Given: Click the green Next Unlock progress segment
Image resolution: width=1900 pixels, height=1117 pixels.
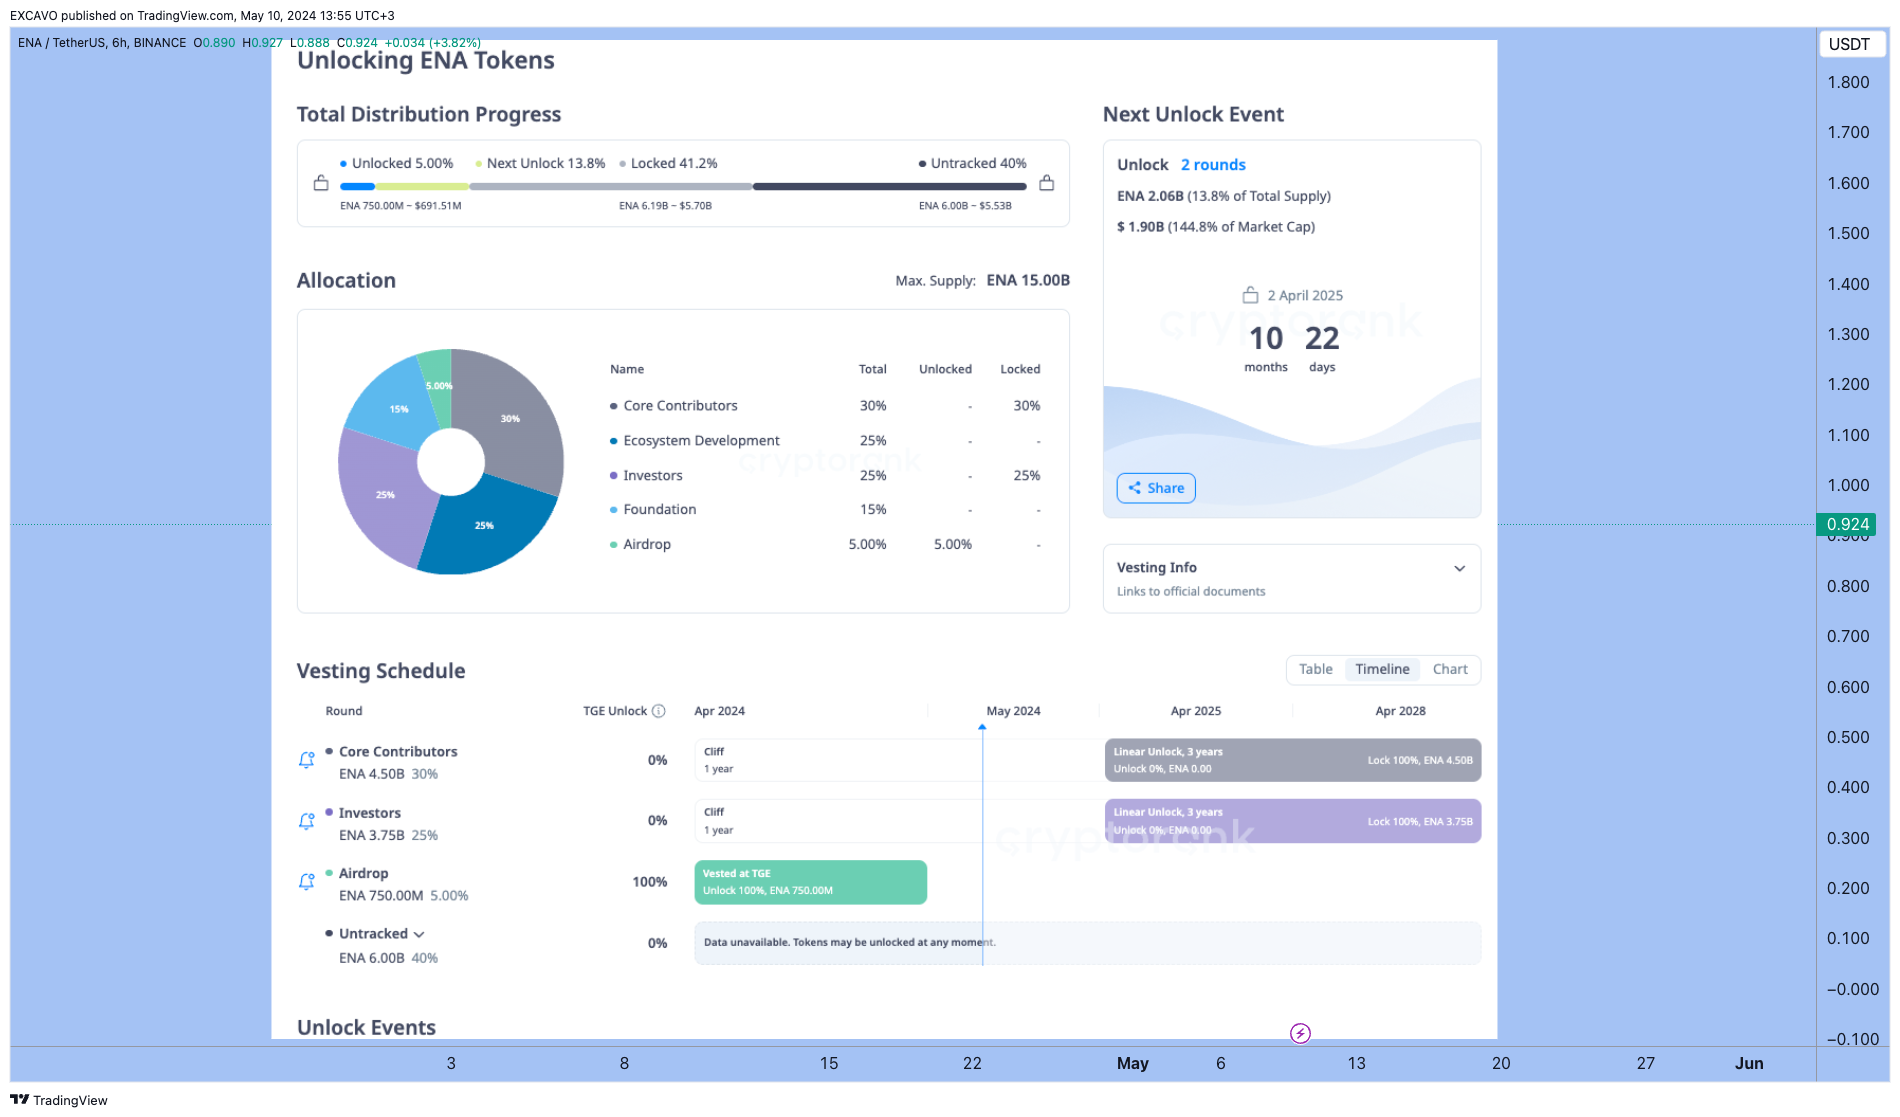Looking at the screenshot, I should (422, 186).
